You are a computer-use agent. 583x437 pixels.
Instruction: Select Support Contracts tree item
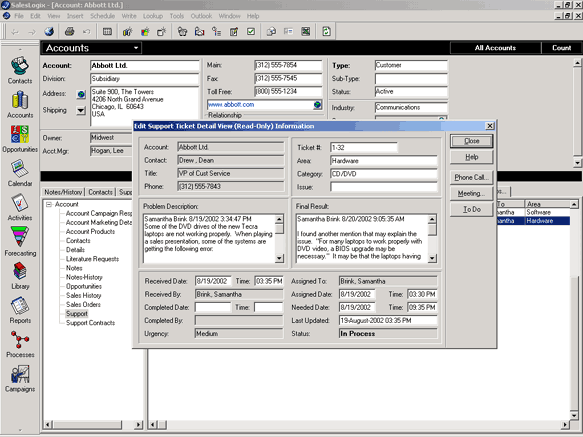click(x=90, y=323)
